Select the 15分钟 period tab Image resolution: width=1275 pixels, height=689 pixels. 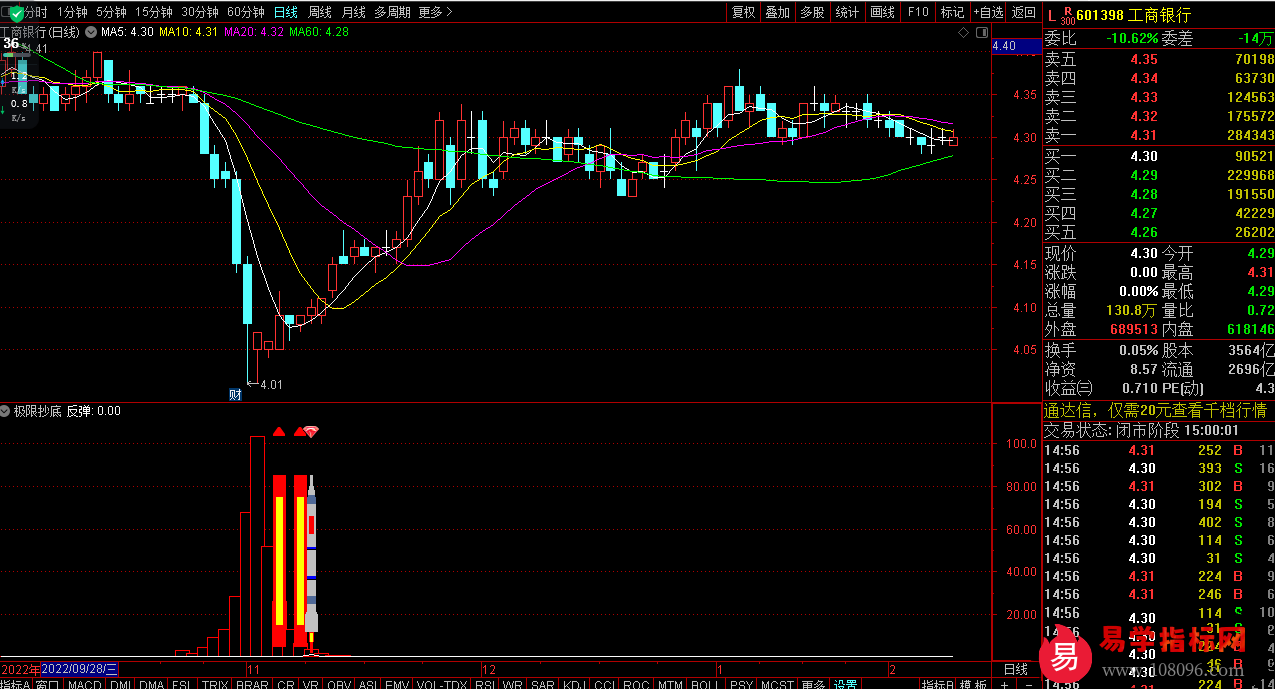click(x=153, y=12)
